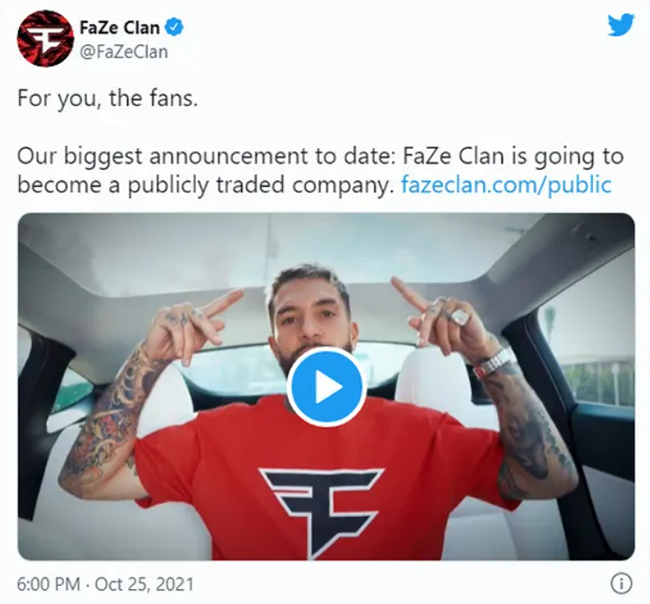
Task: Click the Oct 25, 2021 date
Action: click(x=145, y=584)
